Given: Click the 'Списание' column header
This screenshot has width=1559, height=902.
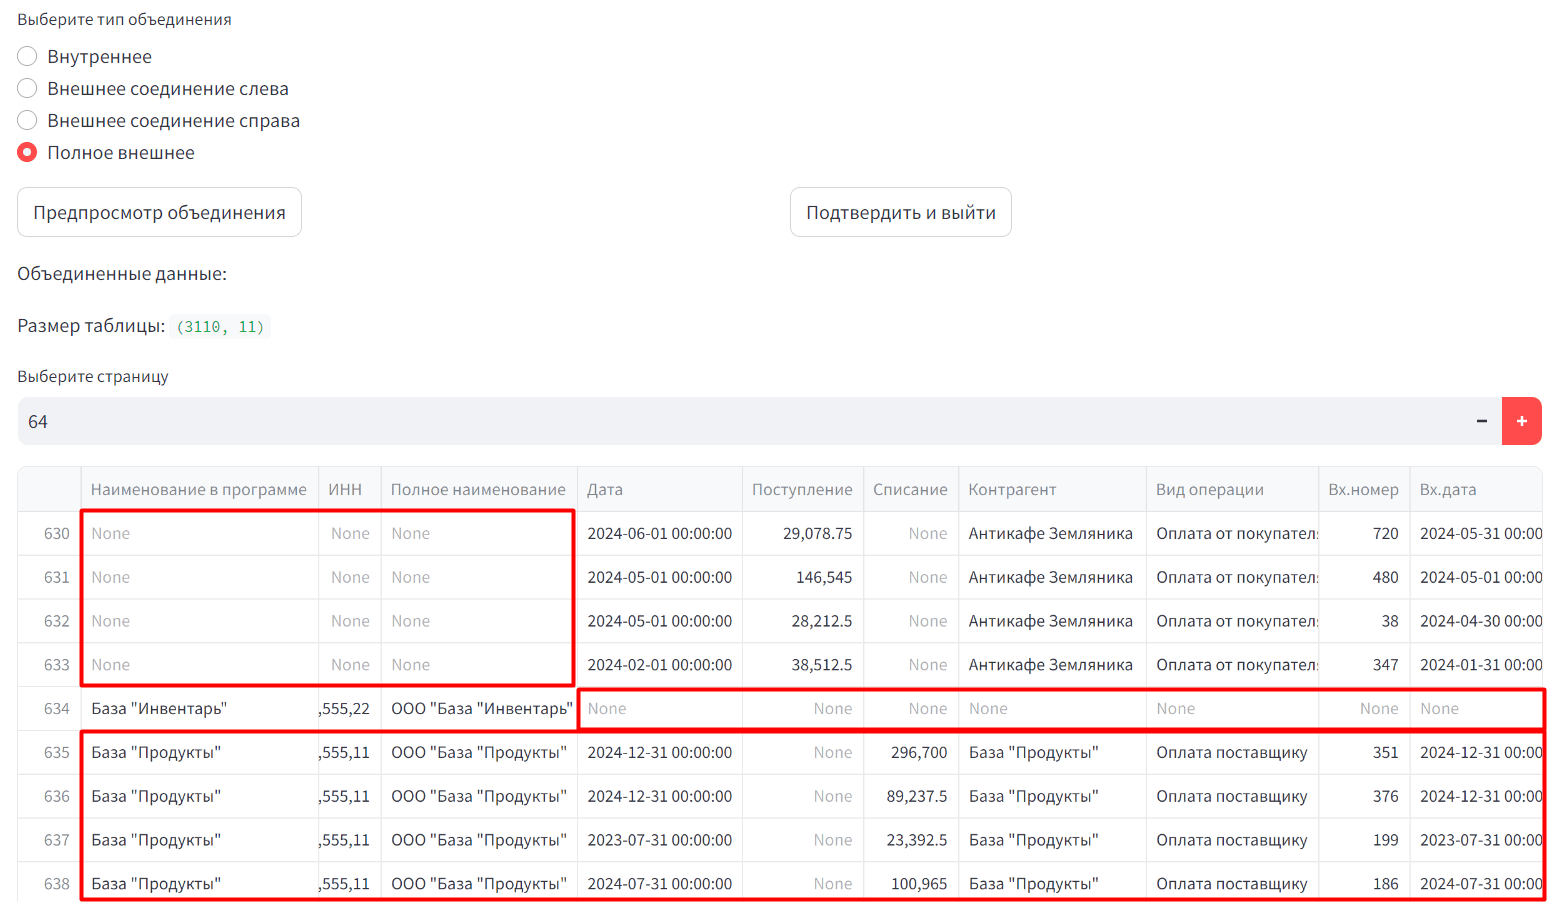Looking at the screenshot, I should (x=909, y=489).
